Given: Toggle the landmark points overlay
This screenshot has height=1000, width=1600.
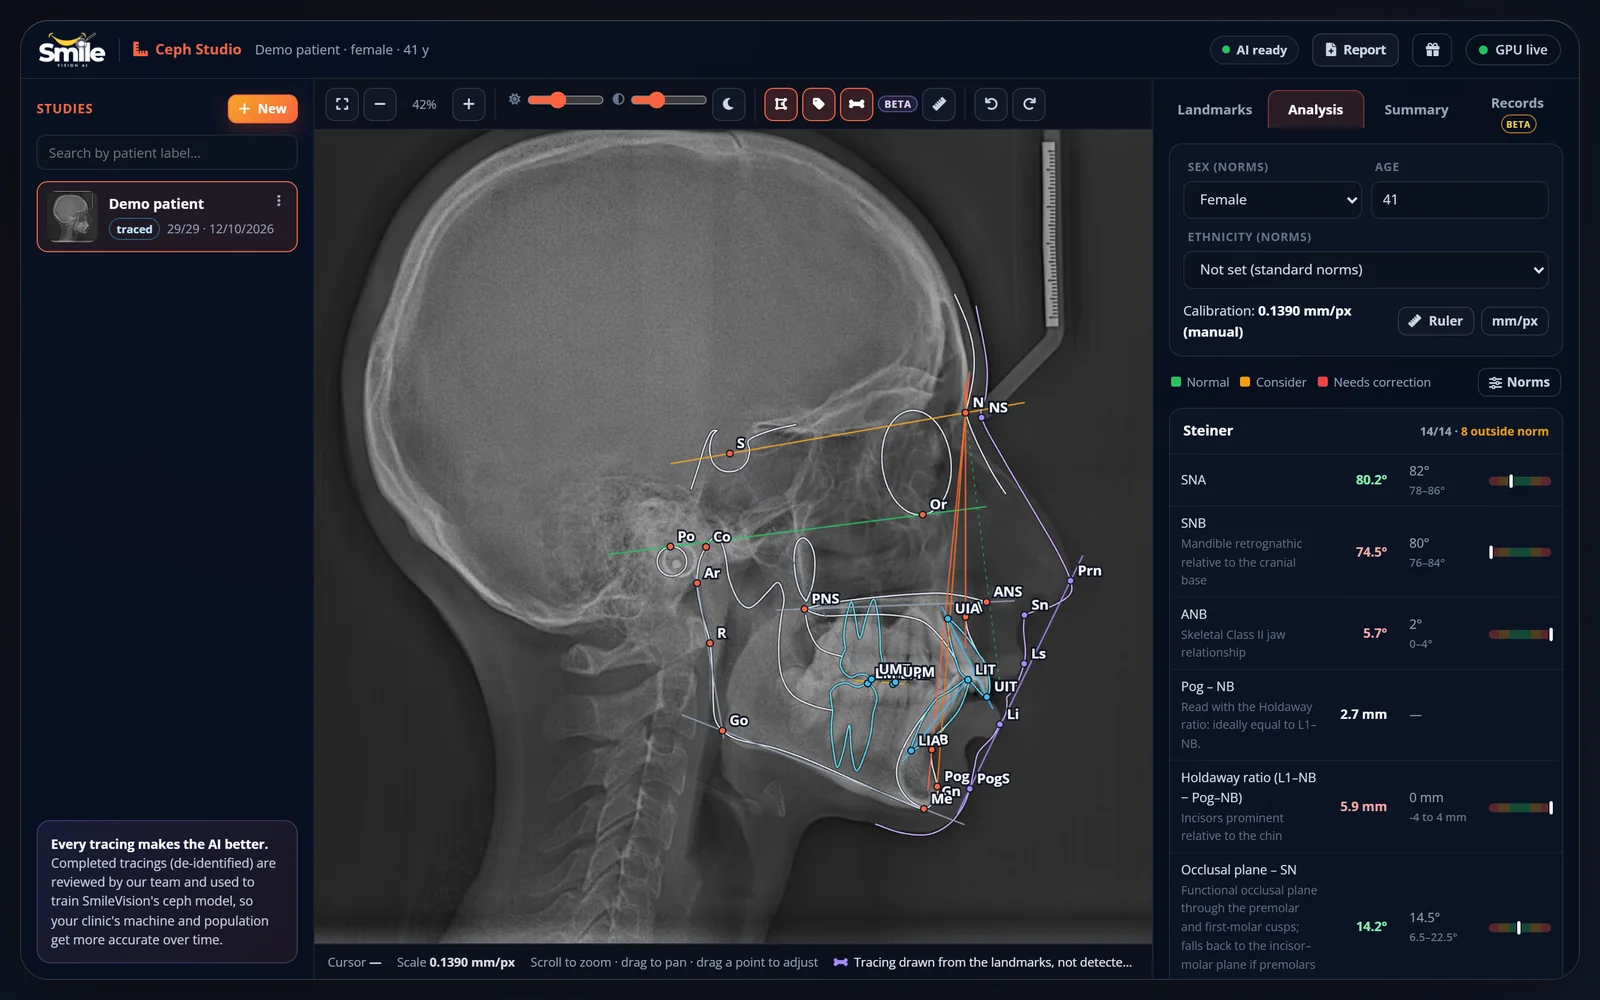Looking at the screenshot, I should click(x=781, y=104).
